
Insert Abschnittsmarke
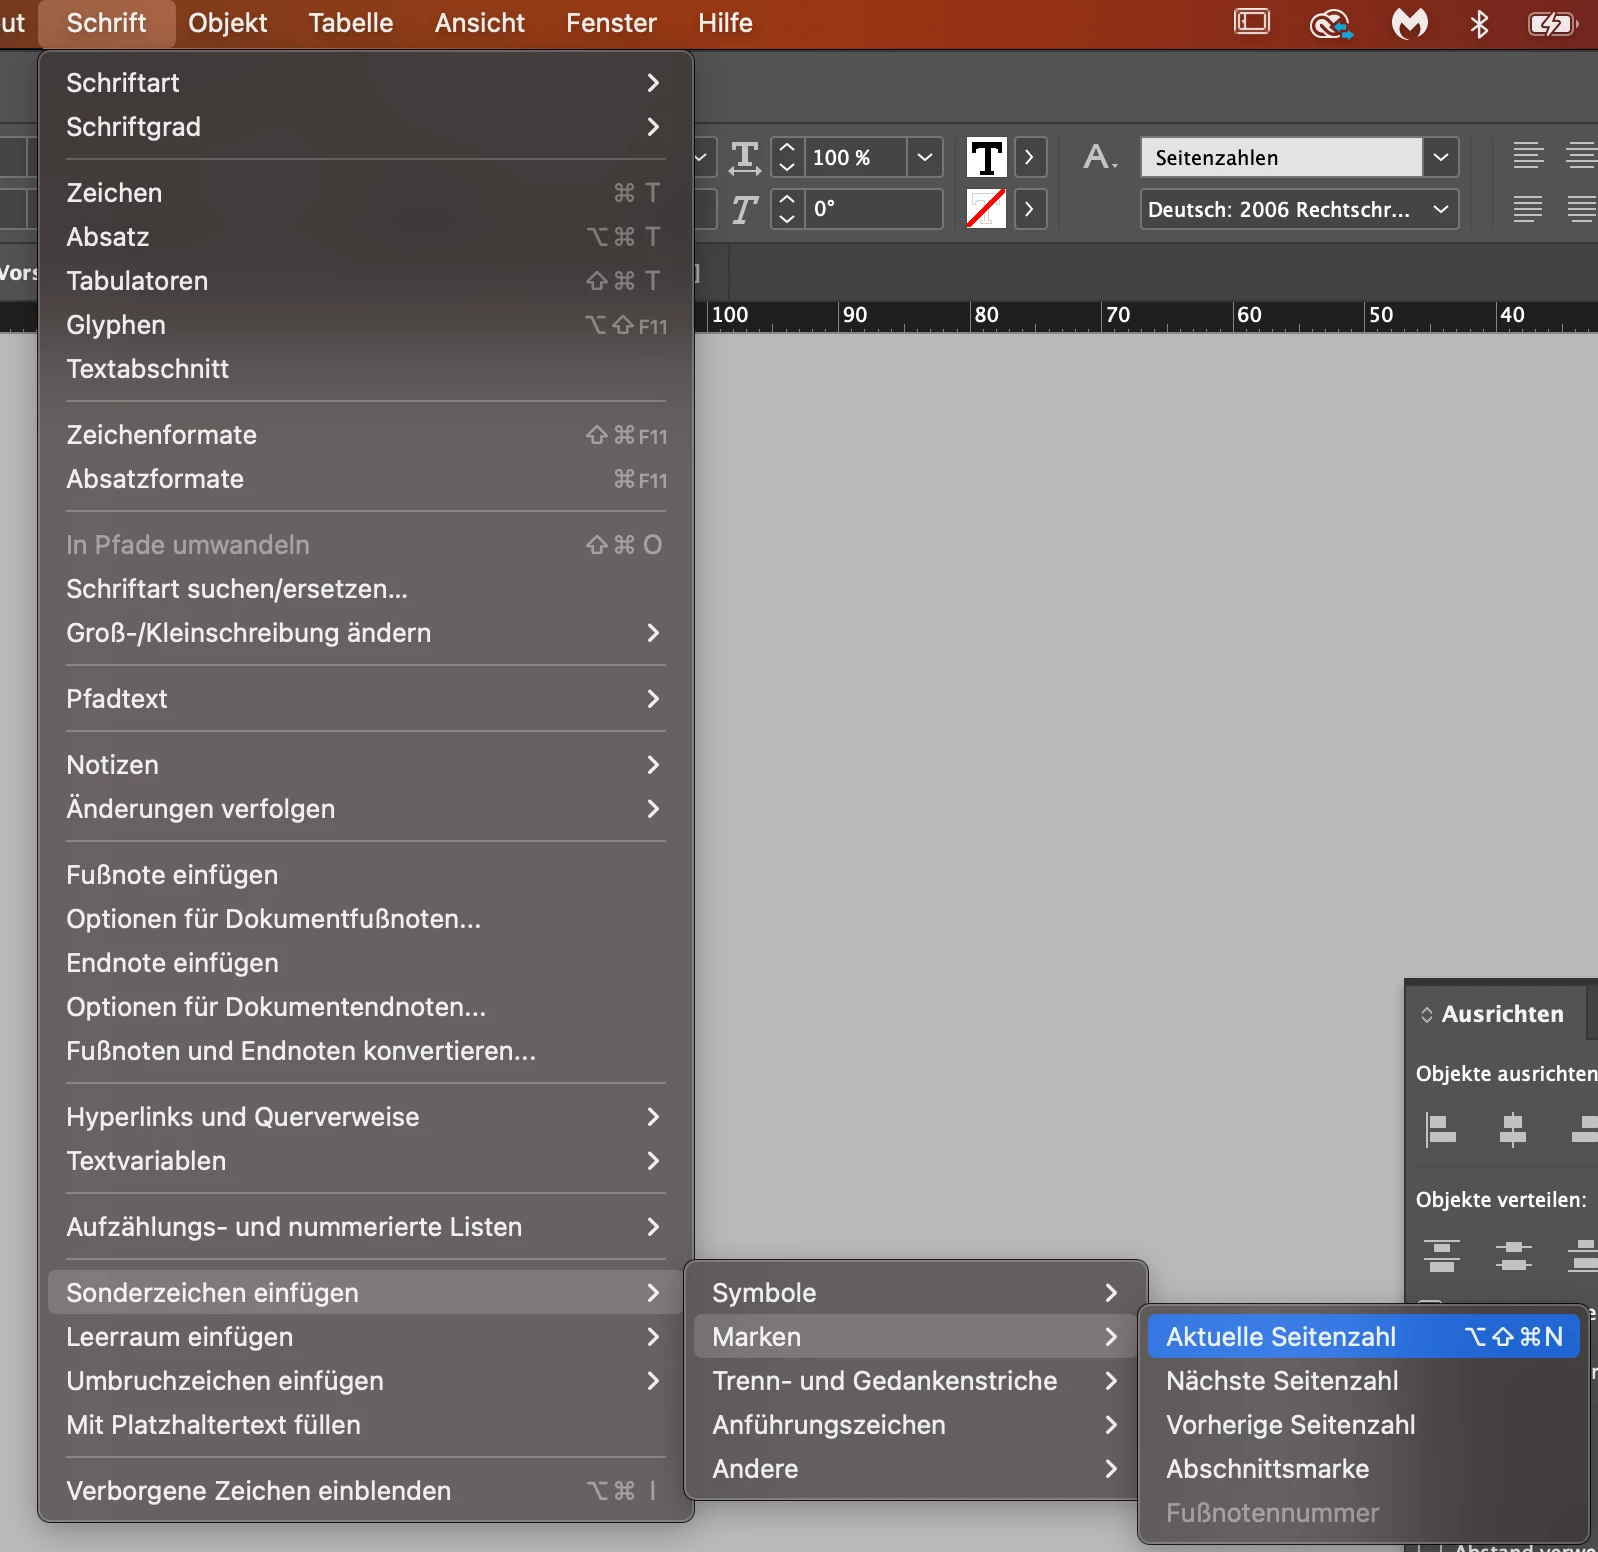[x=1364, y=1469]
